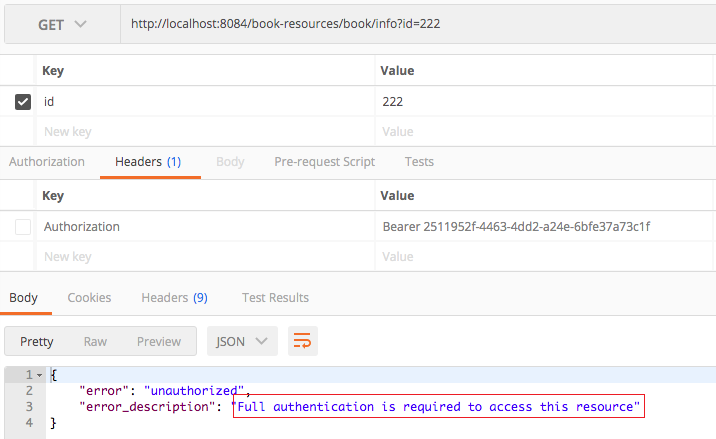716x439 pixels.
Task: Click the headers Value column header
Action: pos(397,196)
